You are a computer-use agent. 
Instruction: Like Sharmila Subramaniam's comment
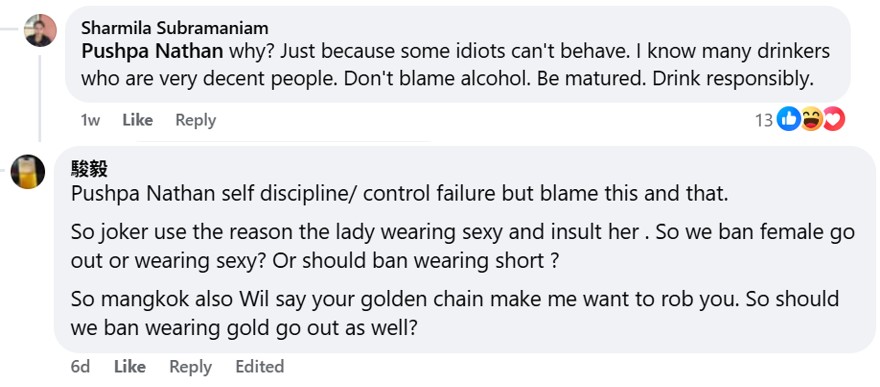(138, 120)
